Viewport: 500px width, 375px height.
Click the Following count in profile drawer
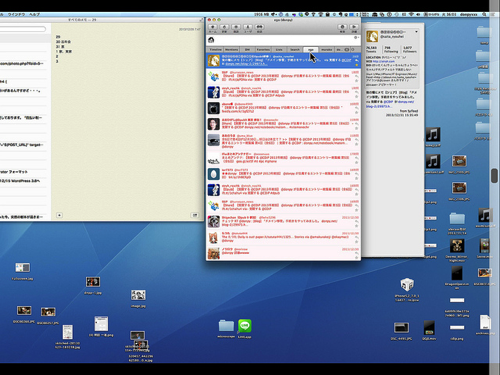tap(391, 49)
